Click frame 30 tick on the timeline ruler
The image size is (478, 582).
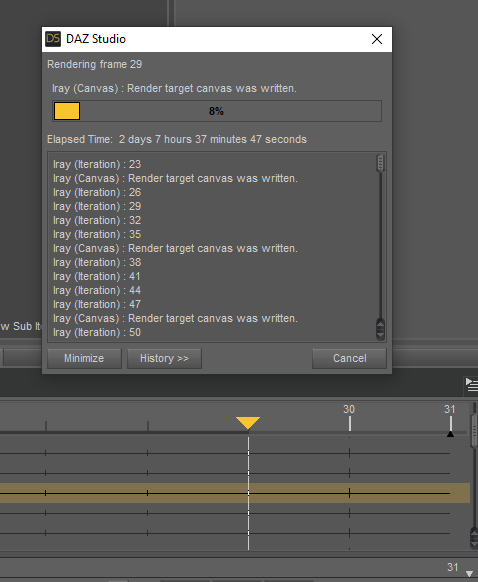(349, 424)
